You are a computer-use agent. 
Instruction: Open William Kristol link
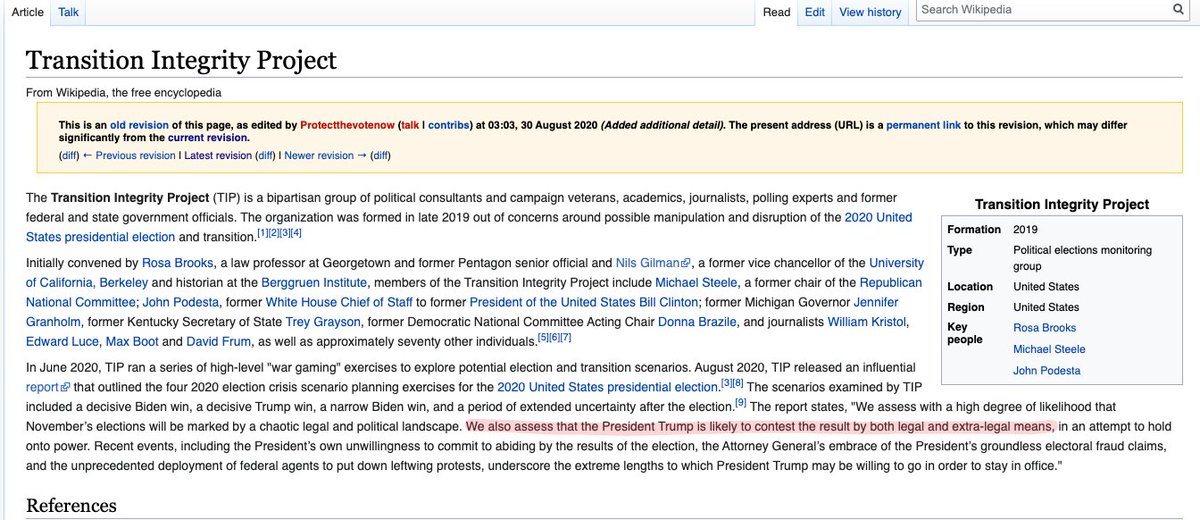point(869,323)
